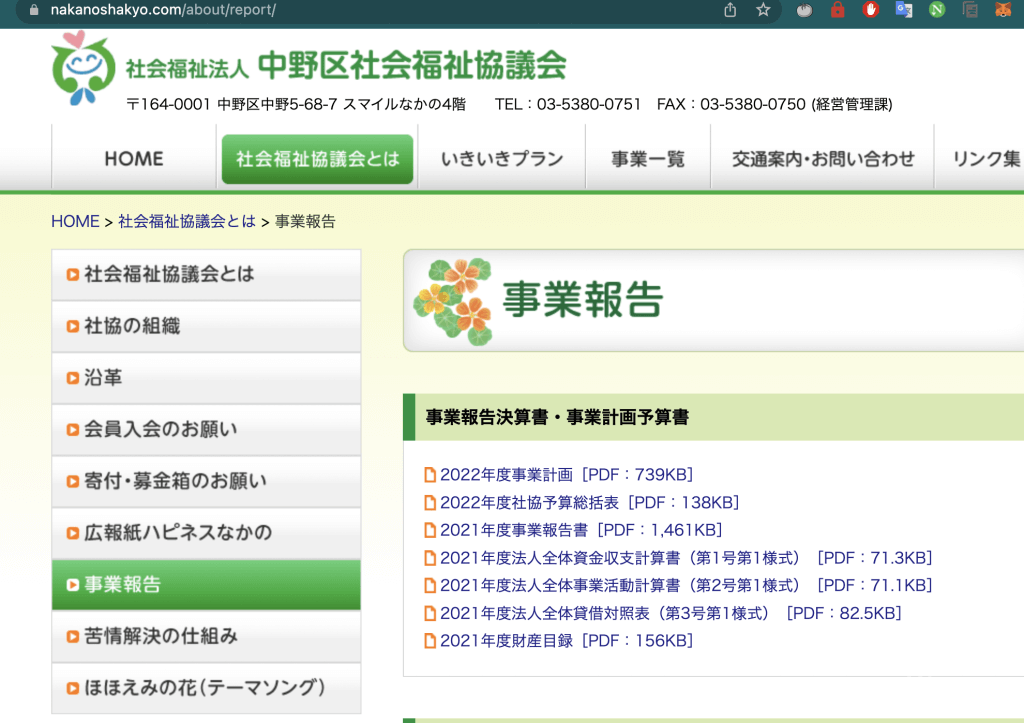Click the red stop-hand ad blocker icon
This screenshot has height=723, width=1024.
point(870,10)
